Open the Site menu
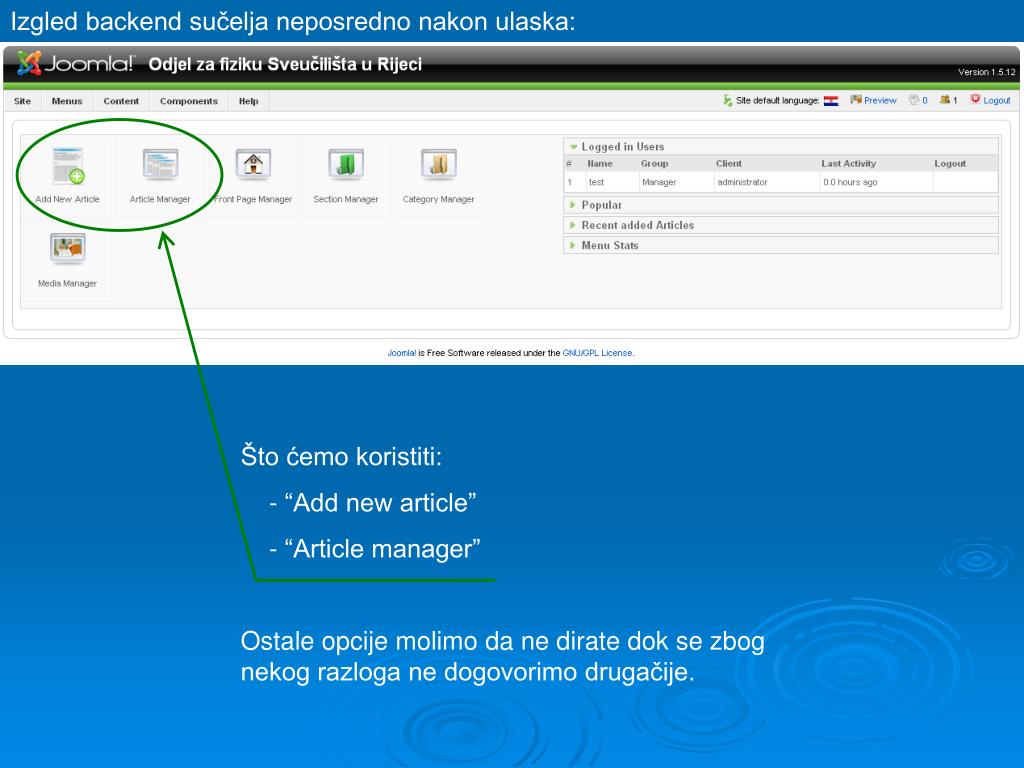 [x=22, y=101]
